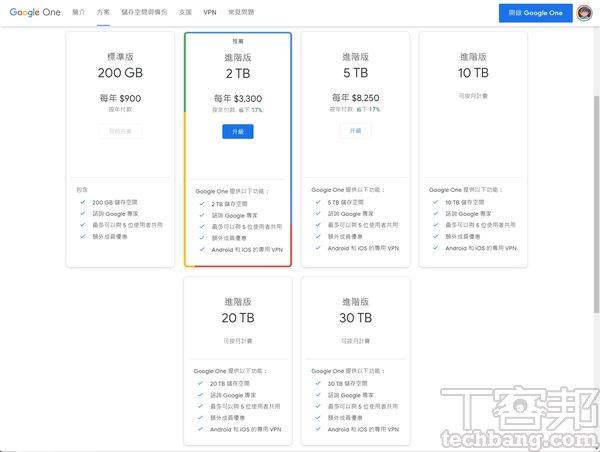Click the '30 TB 儲存空間' feature row
This screenshot has width=600, height=452.
tap(347, 383)
